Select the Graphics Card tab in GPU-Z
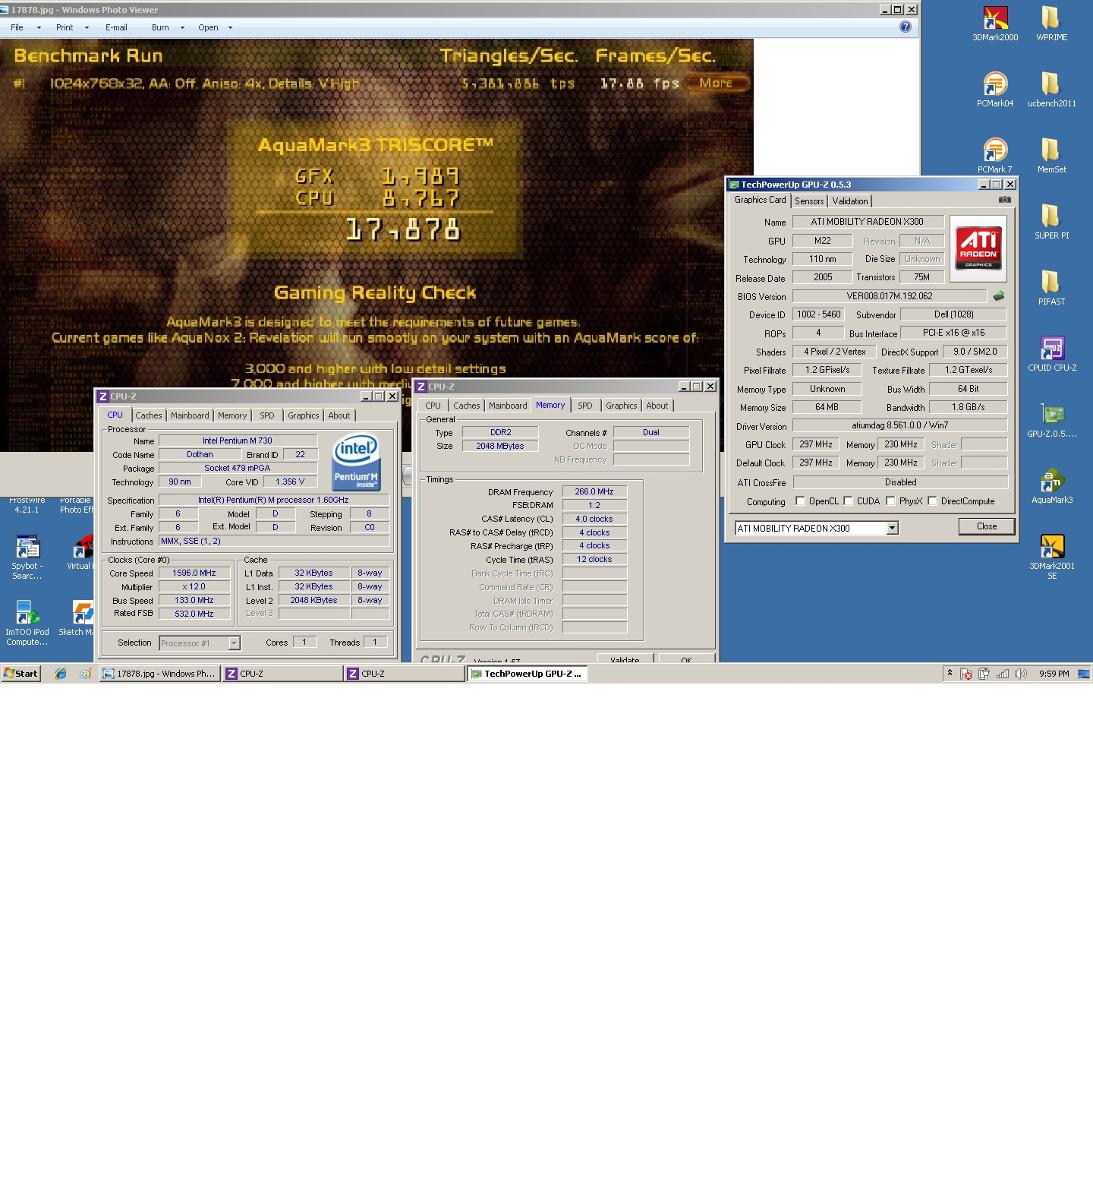Screen dimensions: 1093x1200 [x=760, y=200]
